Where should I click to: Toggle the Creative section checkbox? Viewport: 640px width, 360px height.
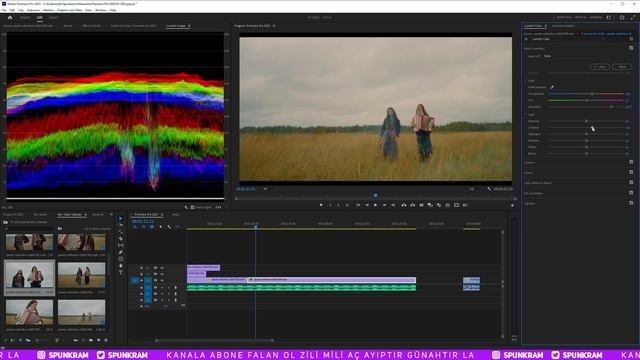(x=631, y=162)
